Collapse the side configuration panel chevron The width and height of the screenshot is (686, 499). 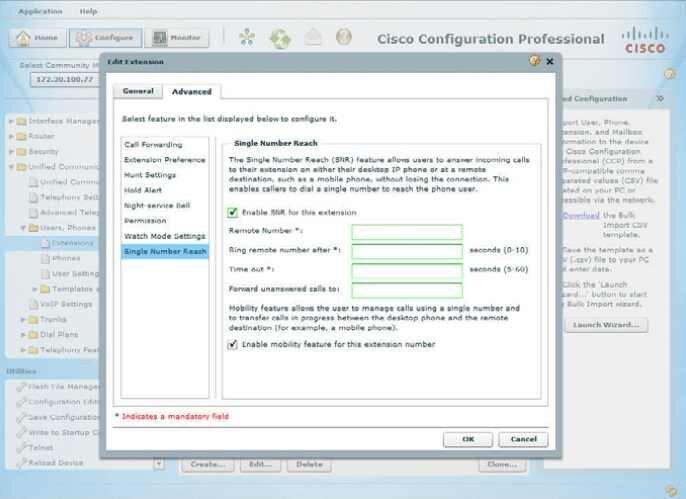(660, 99)
